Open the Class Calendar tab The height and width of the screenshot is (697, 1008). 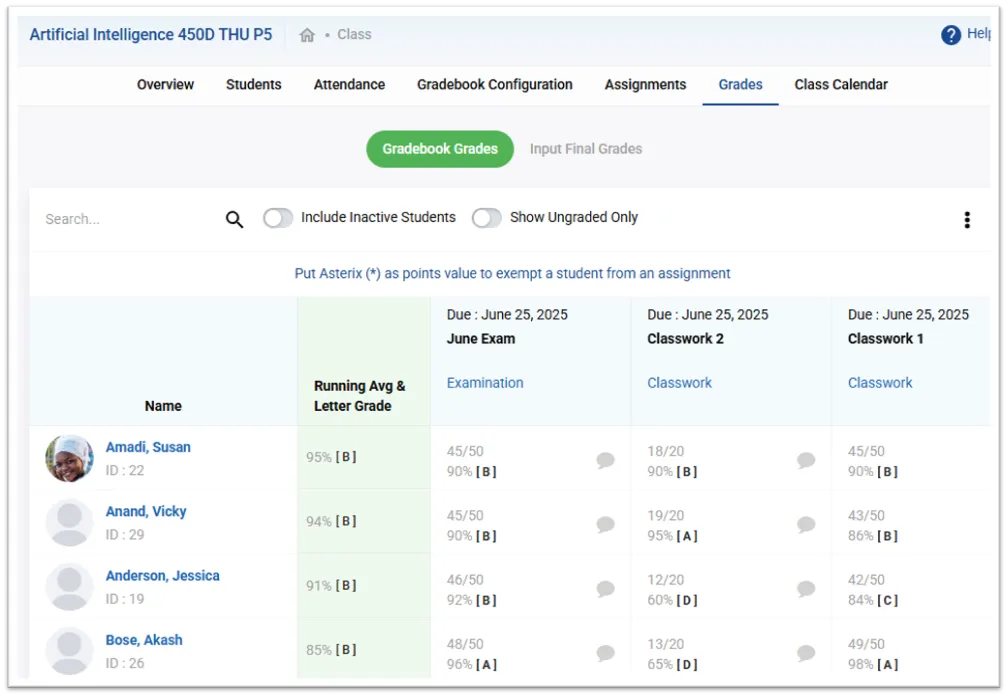point(841,85)
